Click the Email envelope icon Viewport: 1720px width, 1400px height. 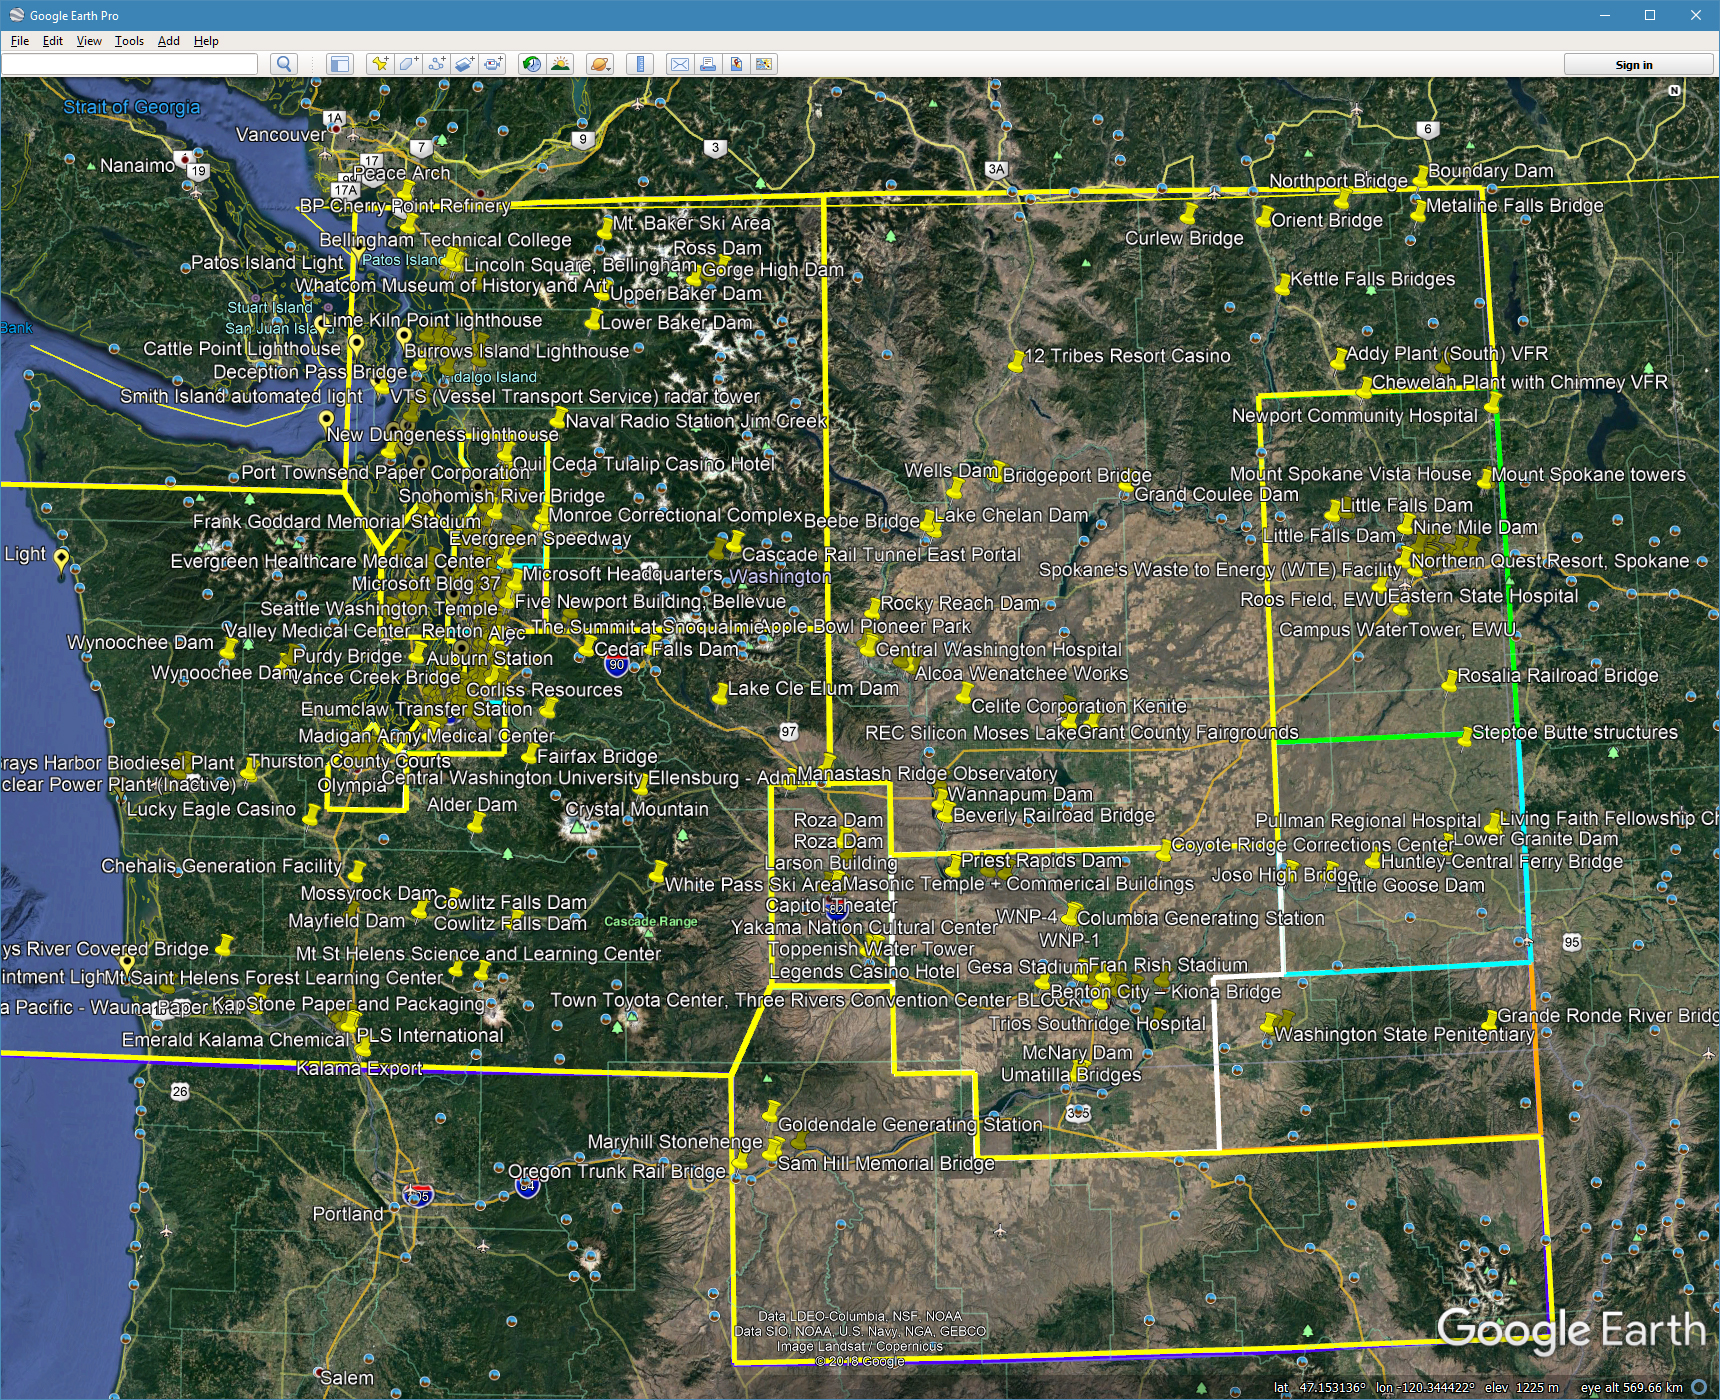680,64
